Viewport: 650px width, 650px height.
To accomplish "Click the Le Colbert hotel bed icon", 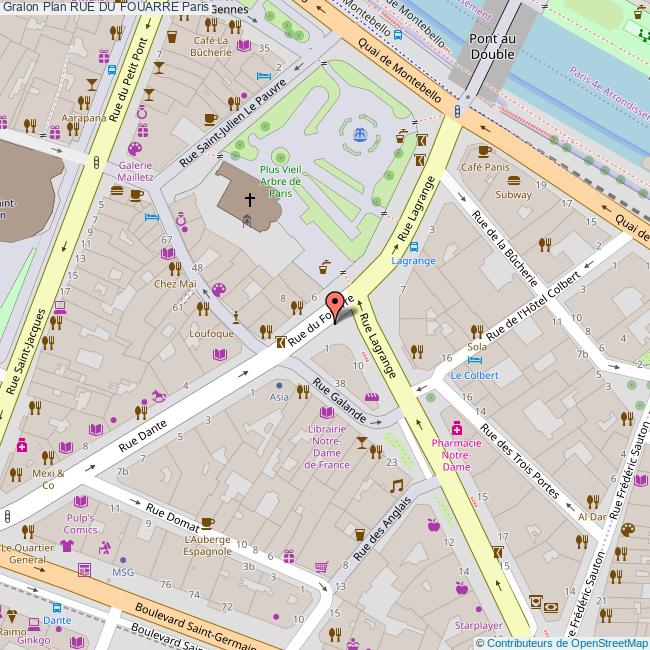I will [x=476, y=360].
